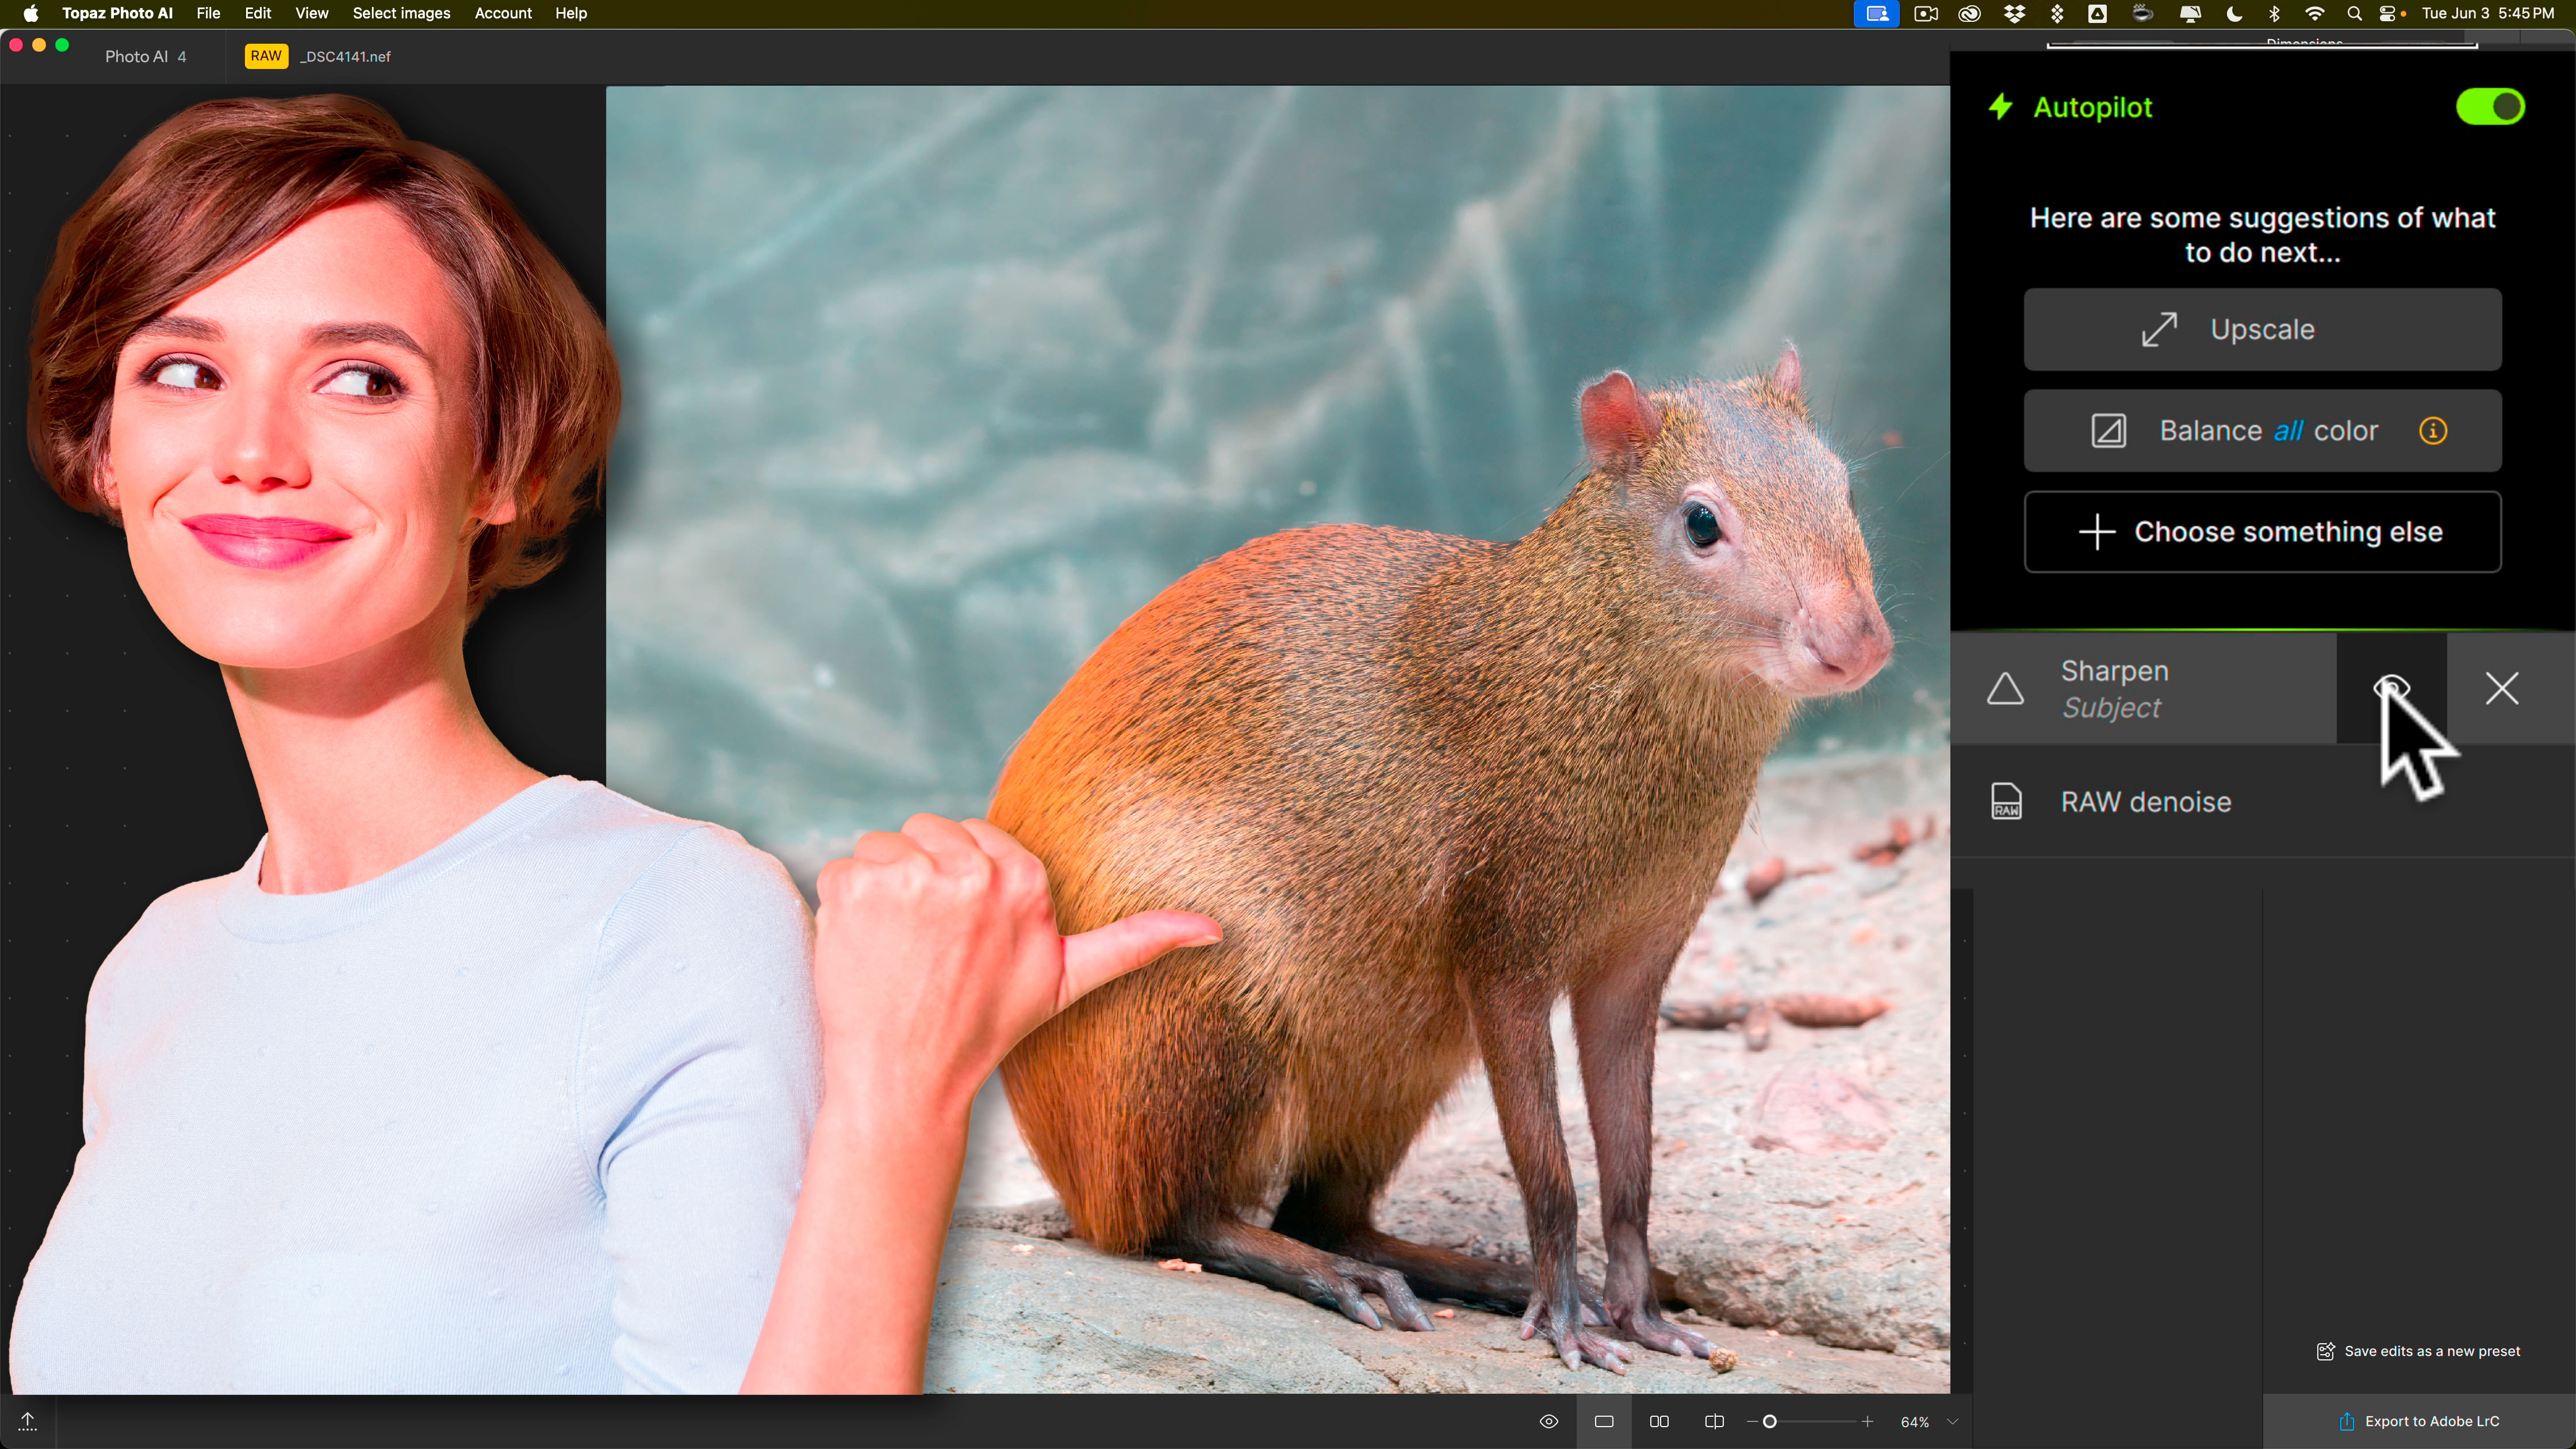This screenshot has height=1449, width=2576.
Task: Turn off the Autopilot switch
Action: (2490, 107)
